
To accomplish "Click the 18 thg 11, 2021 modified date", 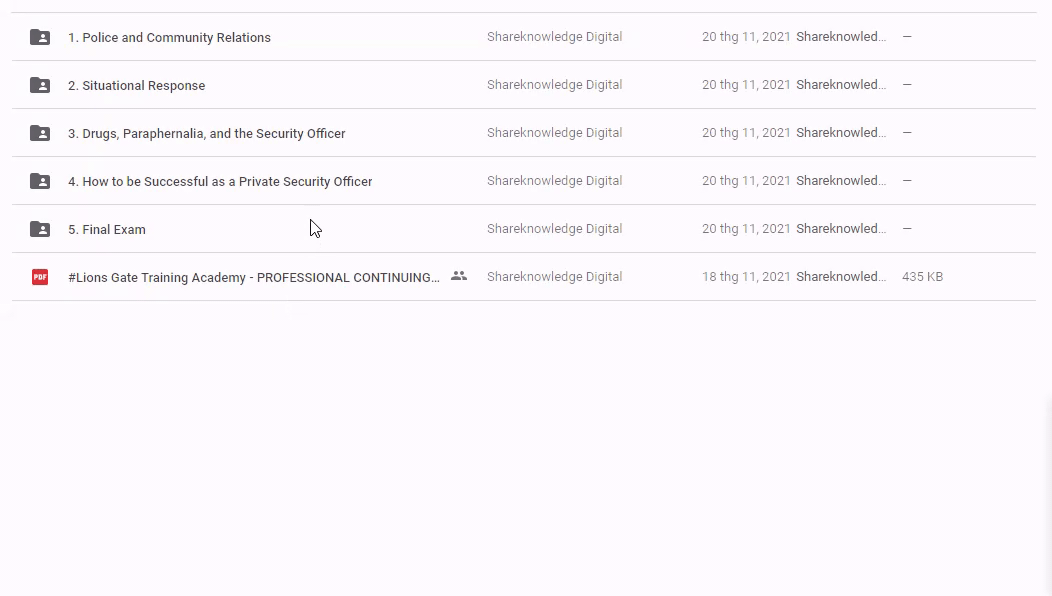I will click(x=746, y=277).
